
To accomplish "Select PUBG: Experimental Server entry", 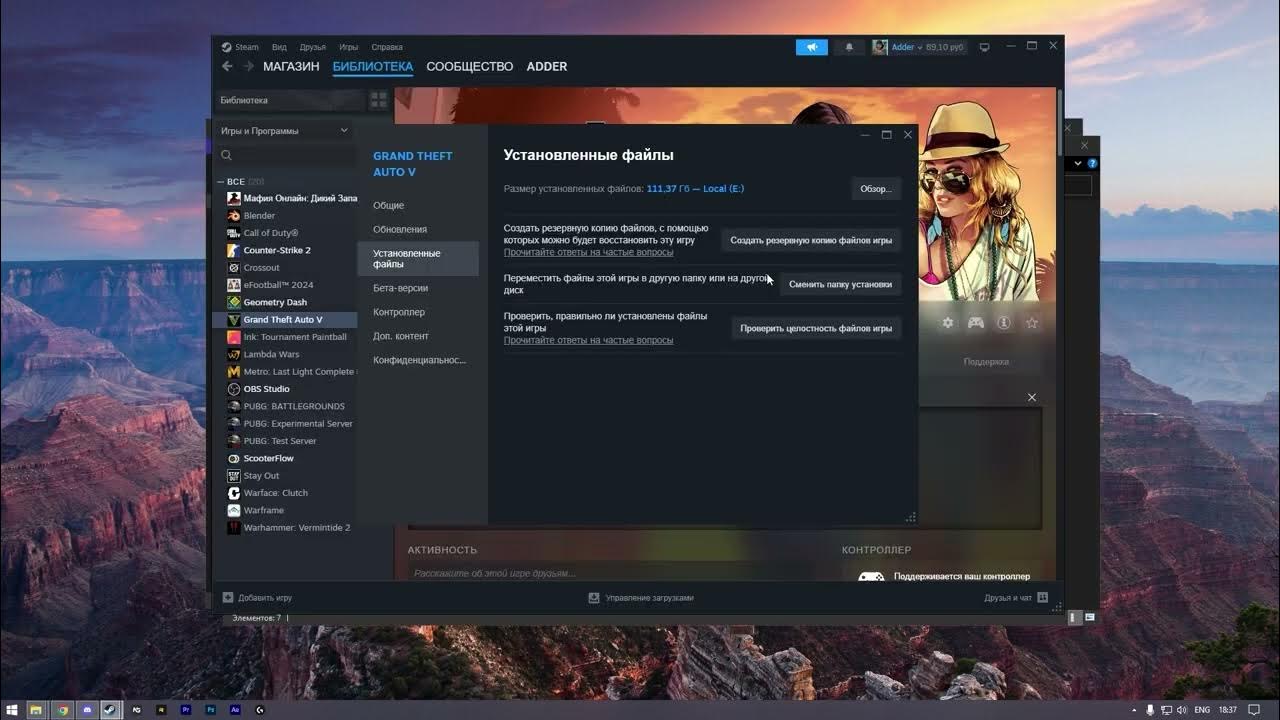I will coord(291,423).
